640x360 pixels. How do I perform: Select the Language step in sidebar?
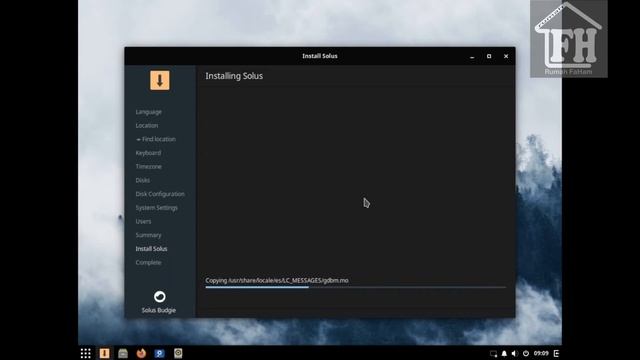pyautogui.click(x=149, y=112)
